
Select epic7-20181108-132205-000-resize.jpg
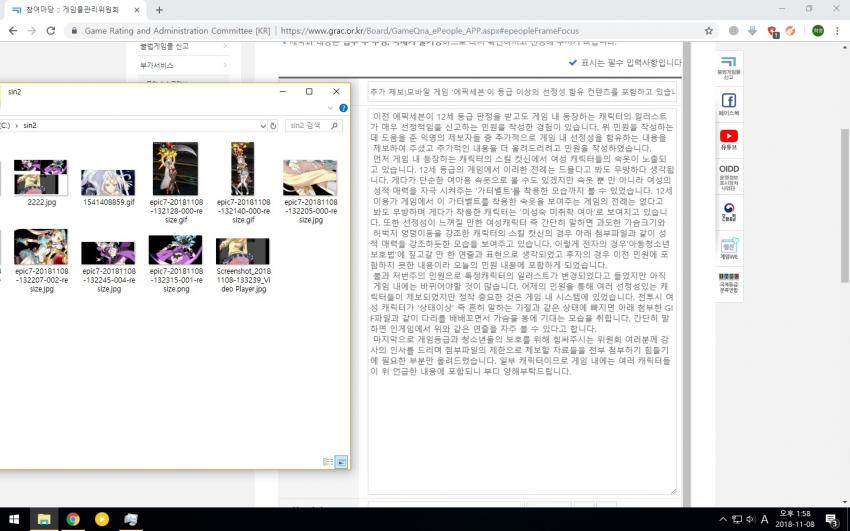(x=311, y=192)
